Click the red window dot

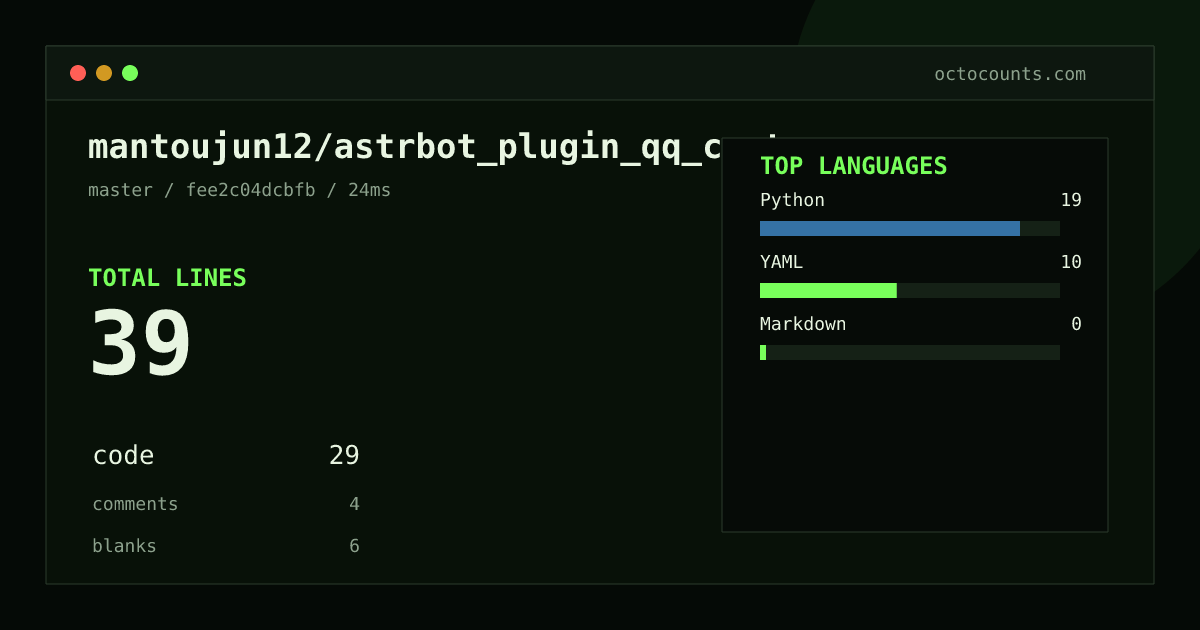78,73
